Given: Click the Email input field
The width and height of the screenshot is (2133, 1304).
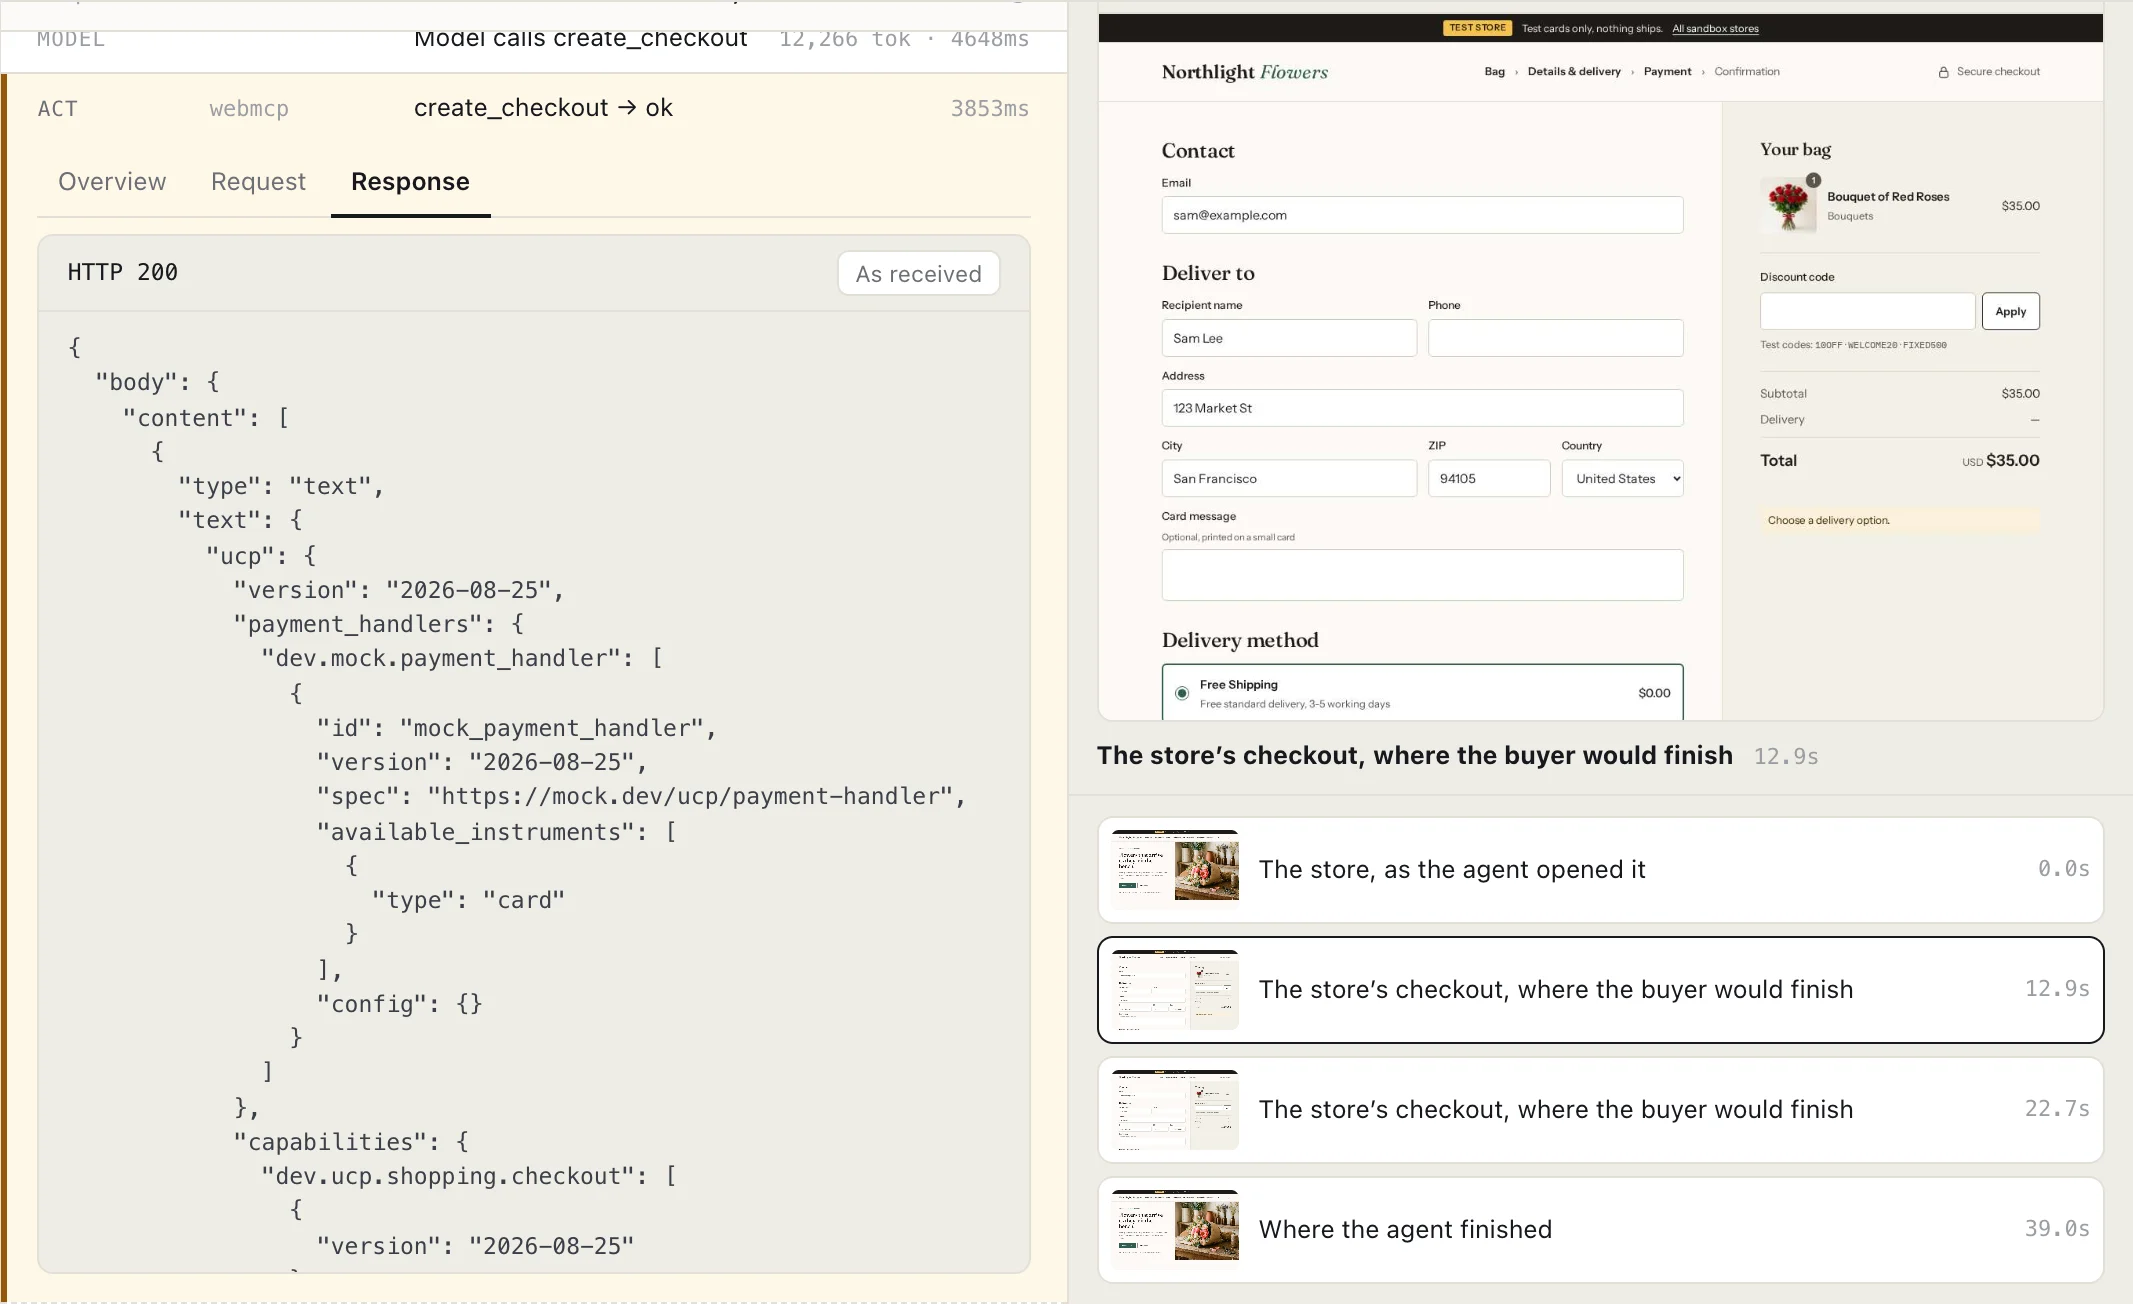Looking at the screenshot, I should click(x=1421, y=215).
